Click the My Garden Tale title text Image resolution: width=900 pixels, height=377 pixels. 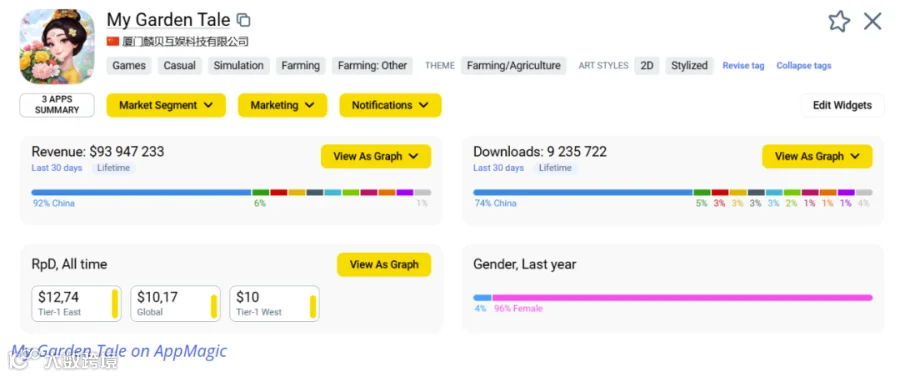(168, 20)
